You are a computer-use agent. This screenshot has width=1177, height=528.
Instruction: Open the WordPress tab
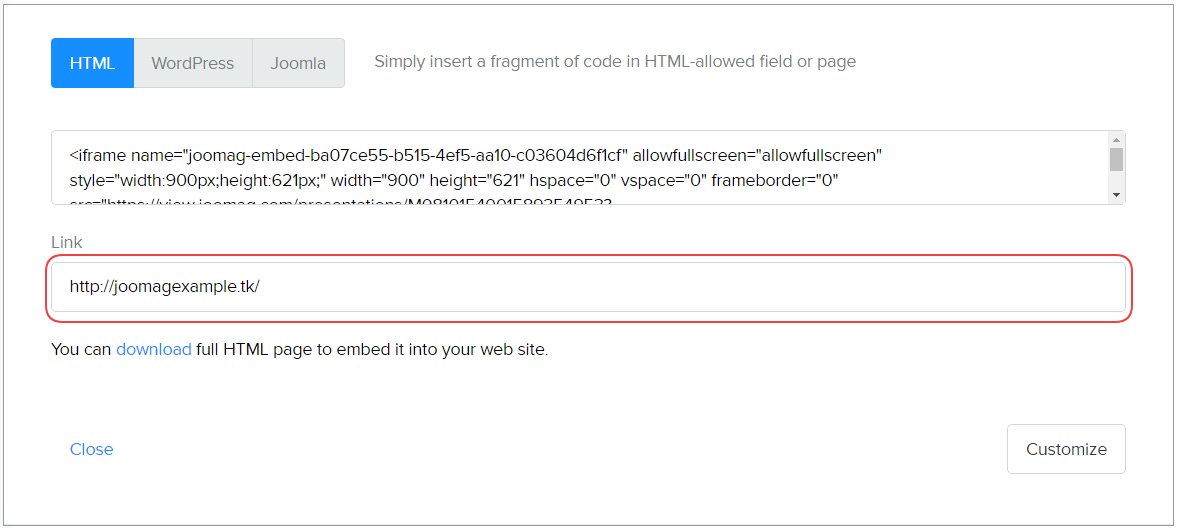tap(192, 63)
